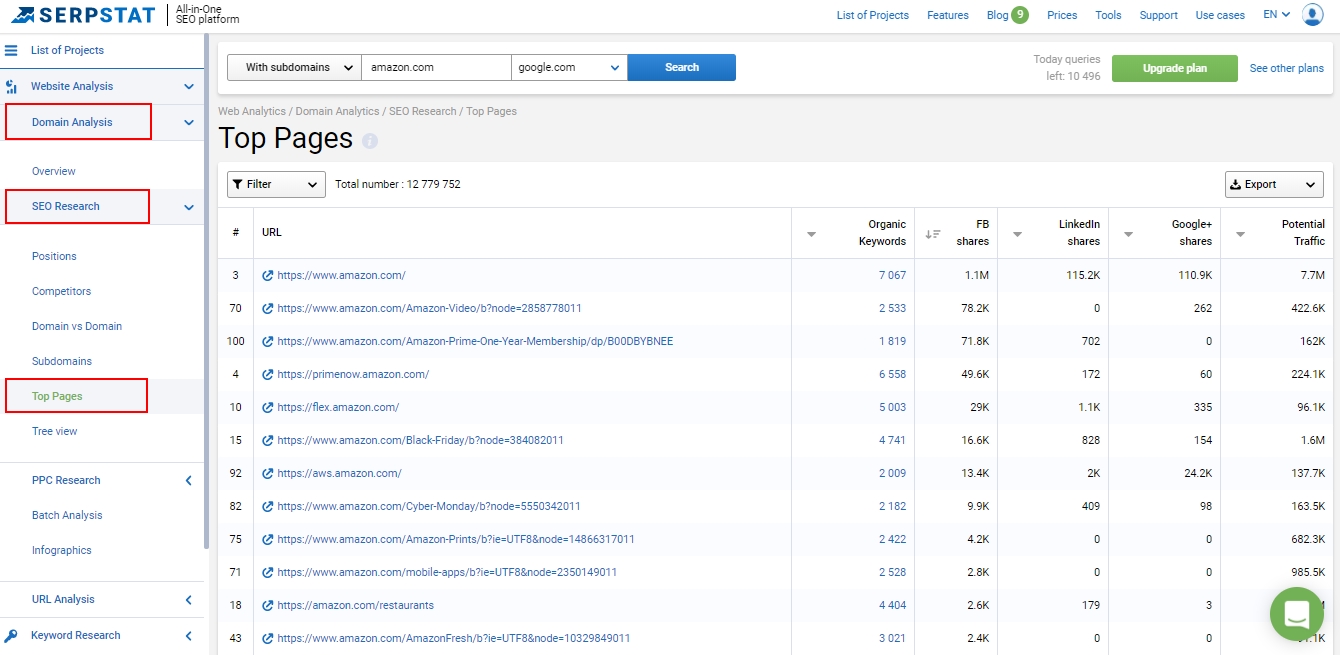Open the 6 558 organic keywords value
The width and height of the screenshot is (1340, 655).
(892, 374)
